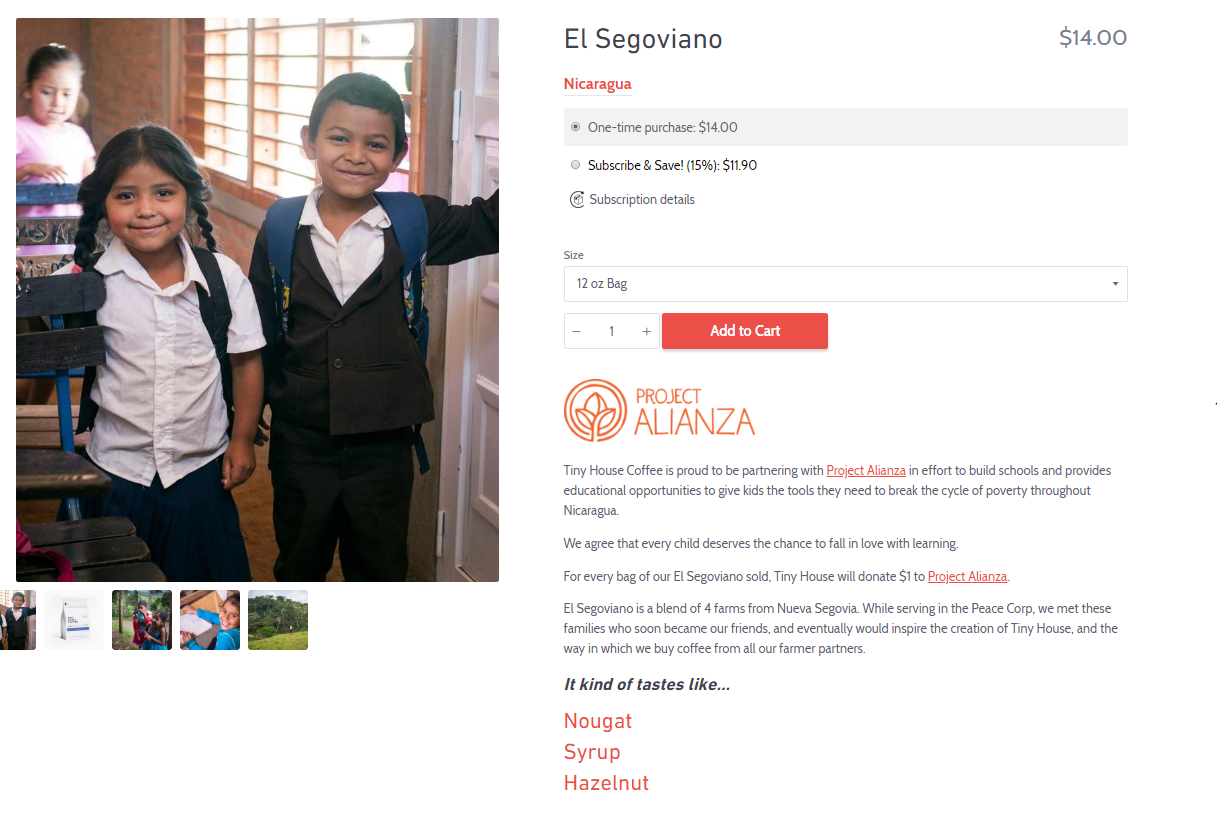Viewport: 1217px width, 813px height.
Task: Click the quantity number field
Action: coord(611,331)
